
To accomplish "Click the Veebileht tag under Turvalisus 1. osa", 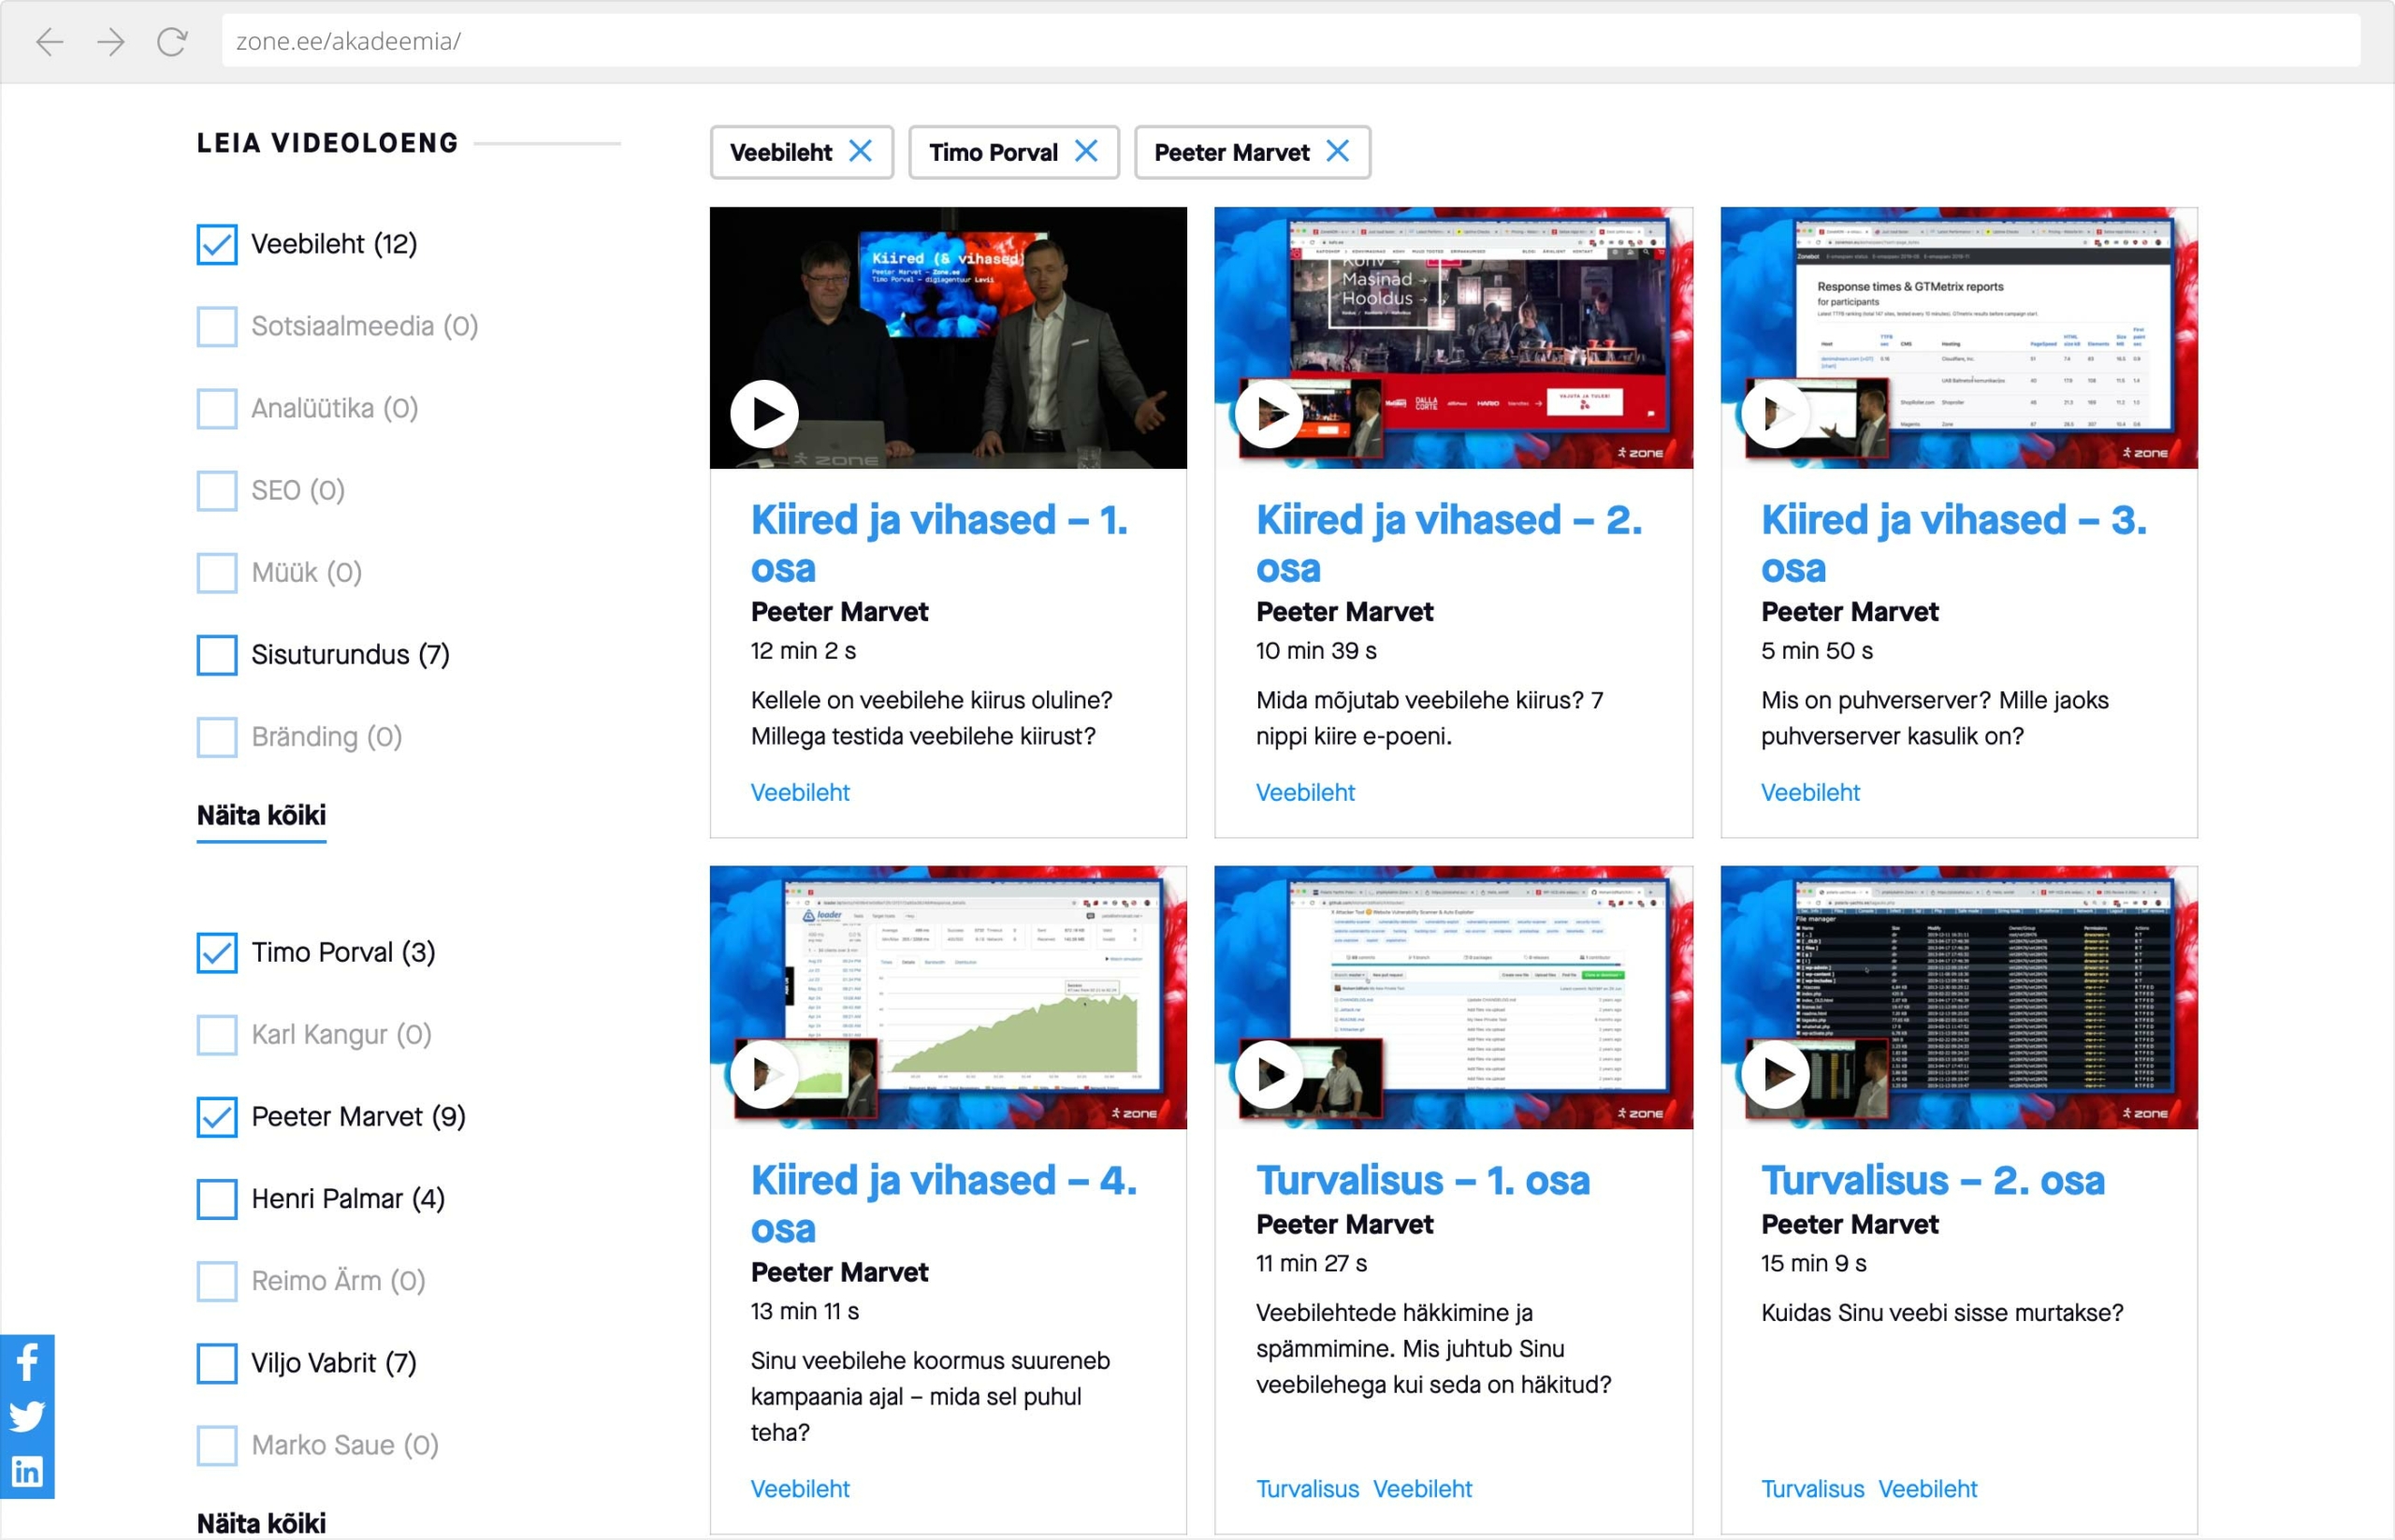I will click(x=1422, y=1488).
